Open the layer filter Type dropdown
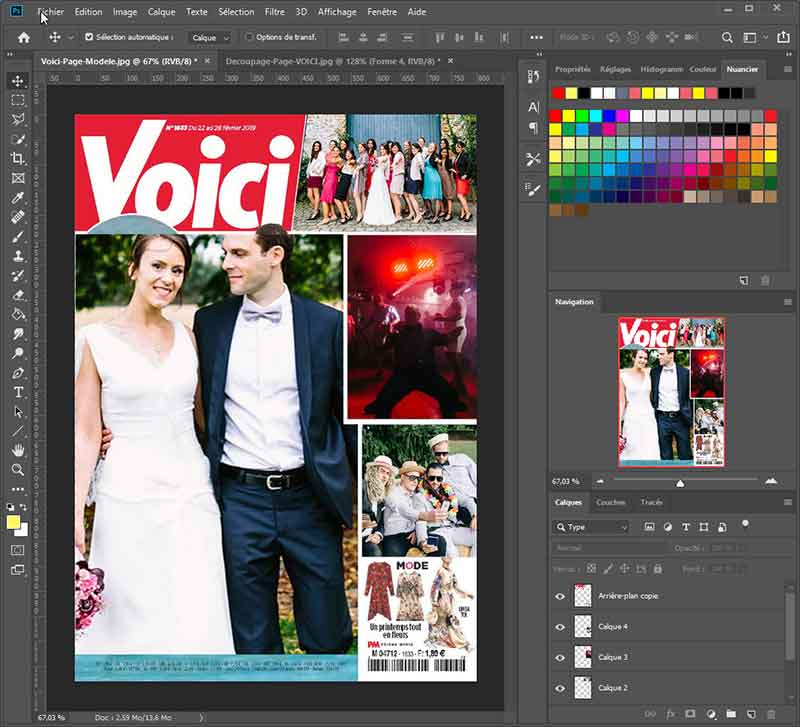800x727 pixels. tap(590, 527)
